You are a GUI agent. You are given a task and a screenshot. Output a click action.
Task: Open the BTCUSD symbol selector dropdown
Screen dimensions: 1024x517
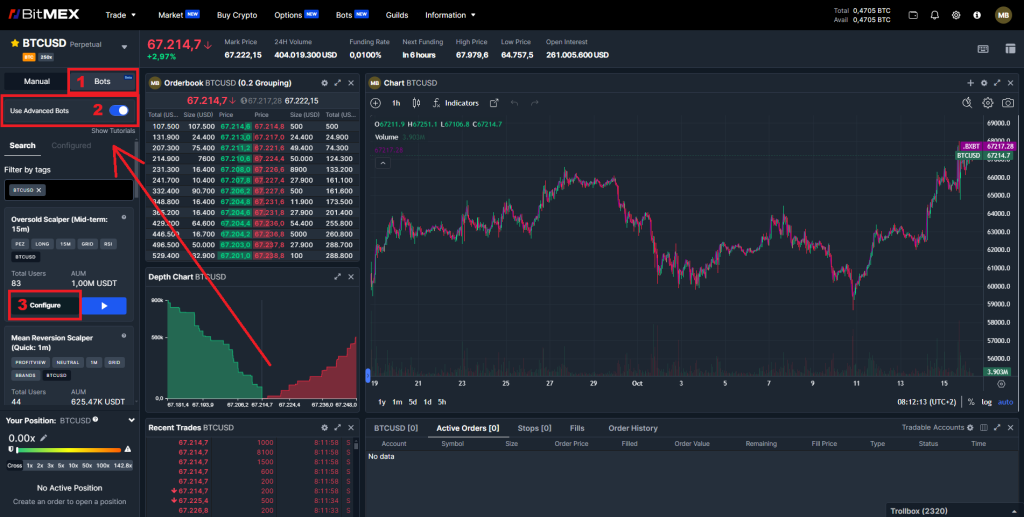(x=124, y=46)
